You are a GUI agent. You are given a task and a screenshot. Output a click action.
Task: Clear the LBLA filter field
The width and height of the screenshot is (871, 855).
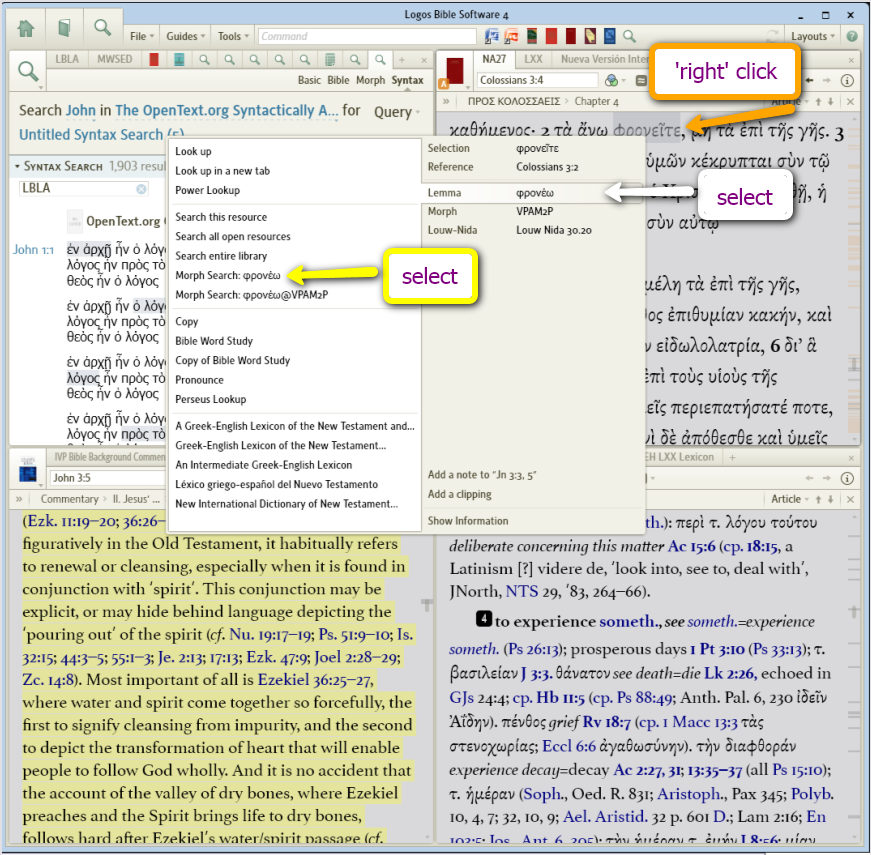pyautogui.click(x=142, y=189)
